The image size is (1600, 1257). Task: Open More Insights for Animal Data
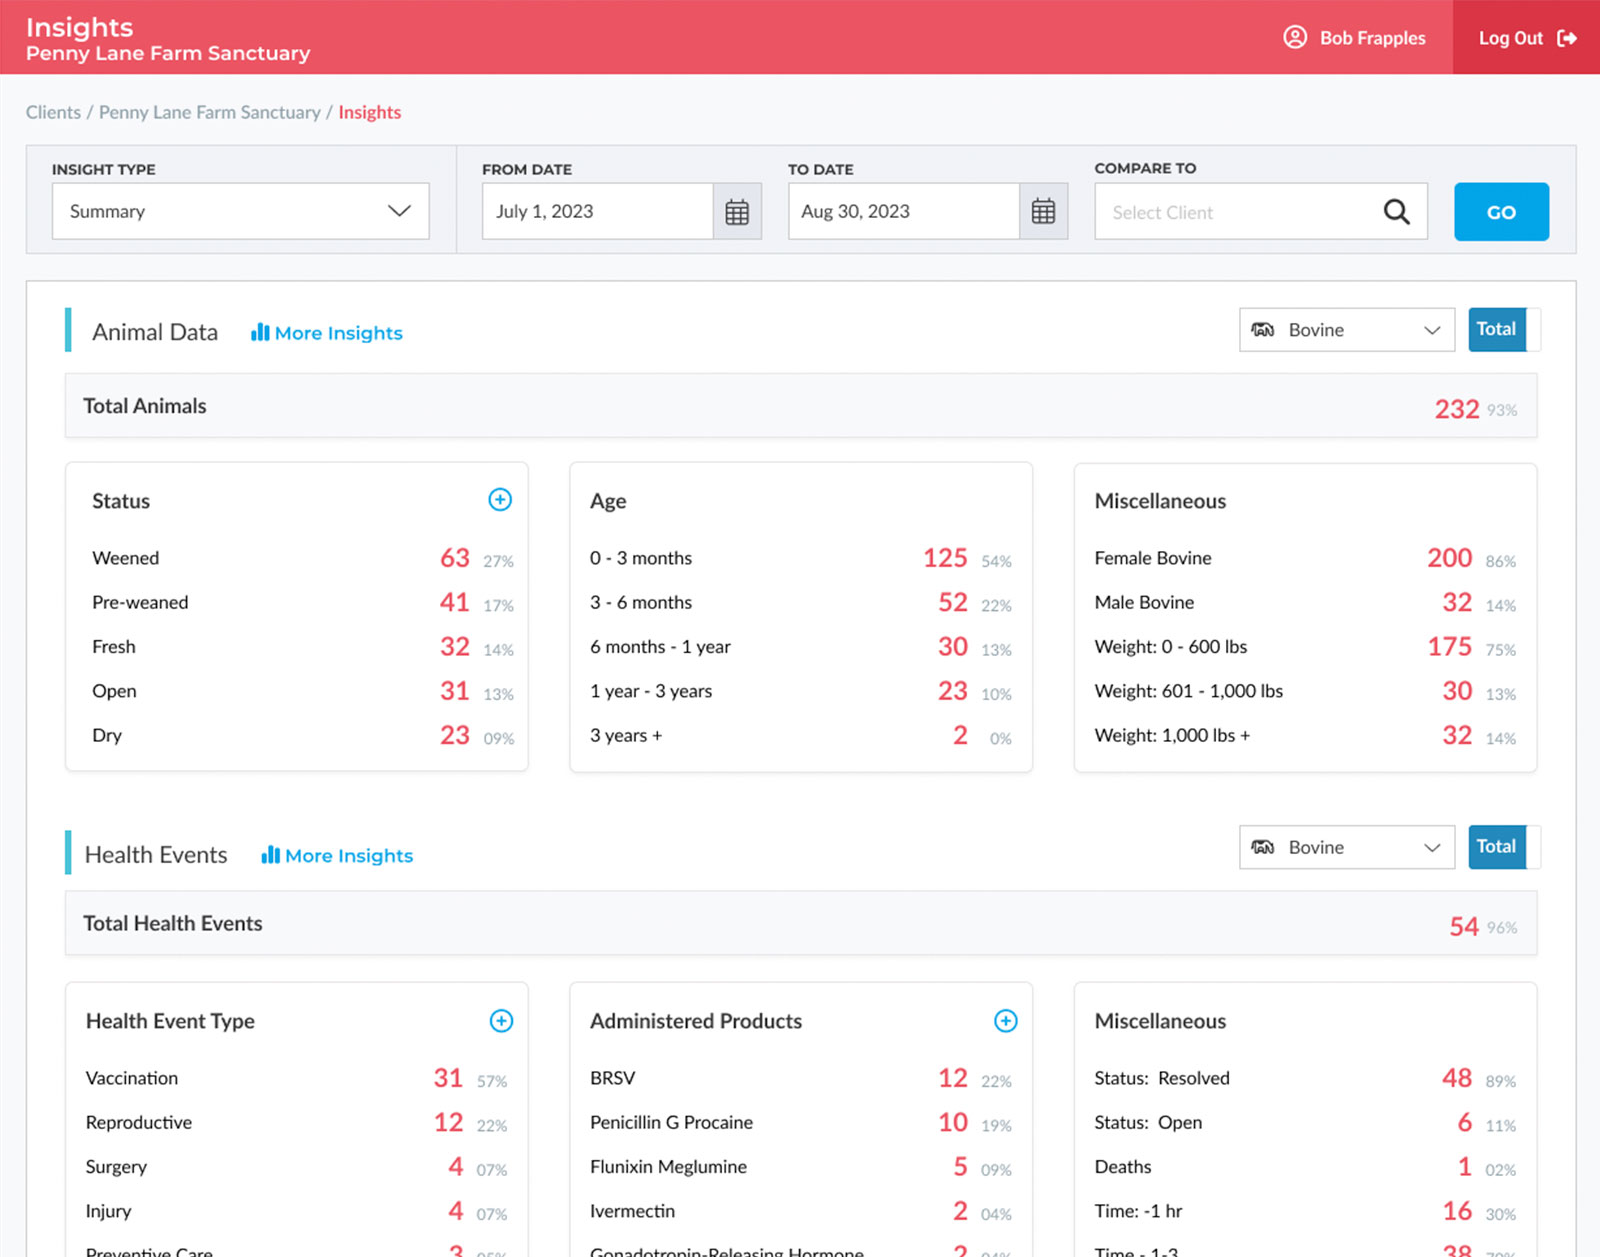click(x=327, y=333)
